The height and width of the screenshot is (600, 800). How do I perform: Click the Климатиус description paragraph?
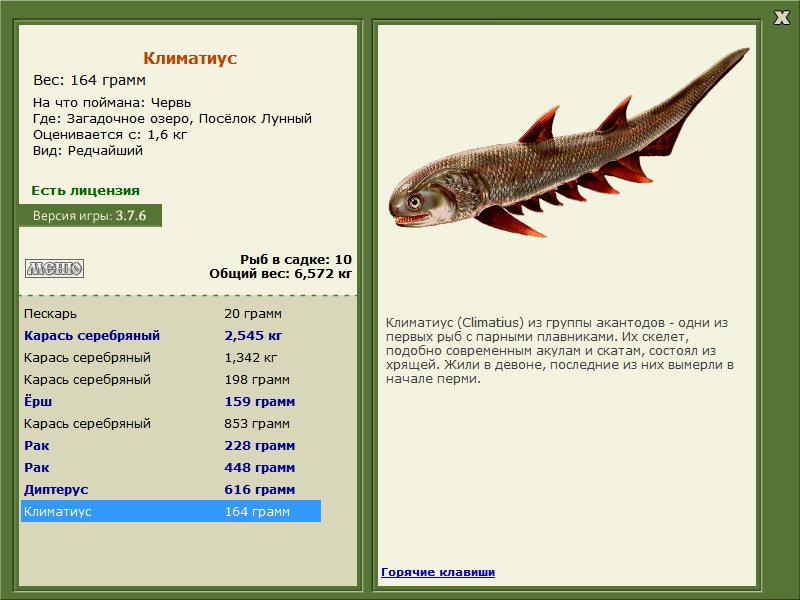560,351
